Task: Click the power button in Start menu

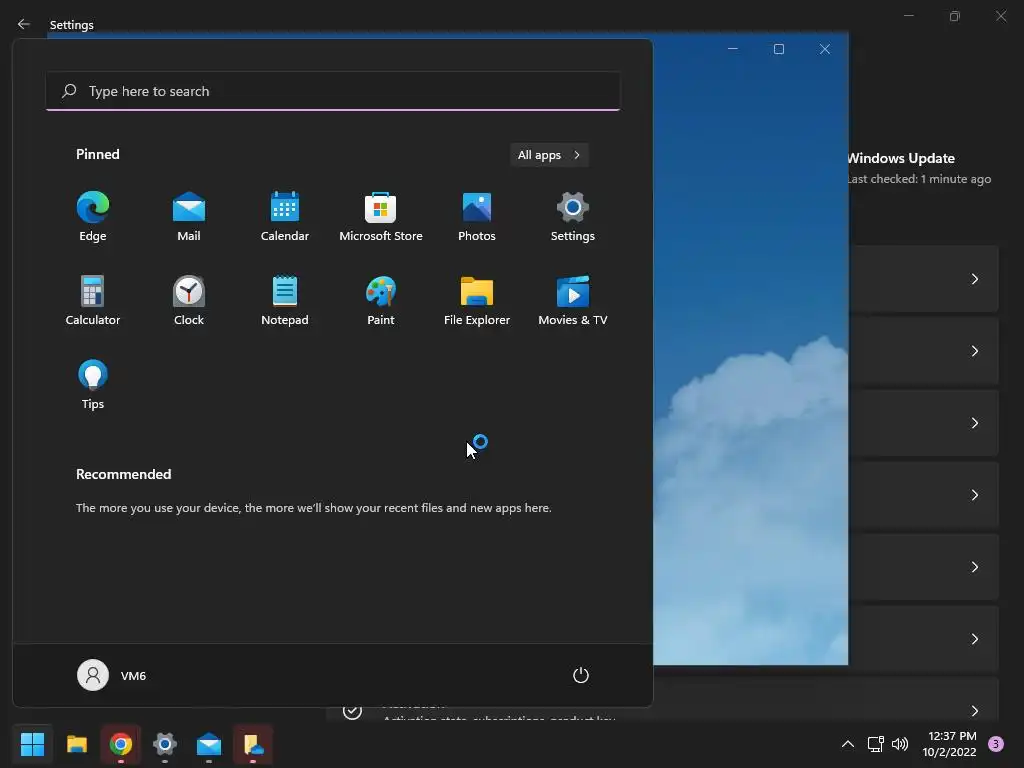Action: tap(581, 675)
